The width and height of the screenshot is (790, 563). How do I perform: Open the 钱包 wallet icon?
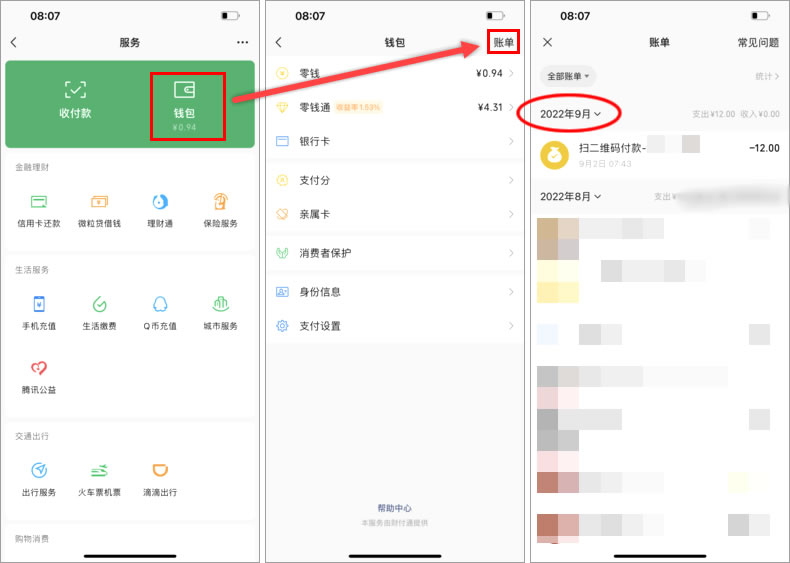pos(184,90)
